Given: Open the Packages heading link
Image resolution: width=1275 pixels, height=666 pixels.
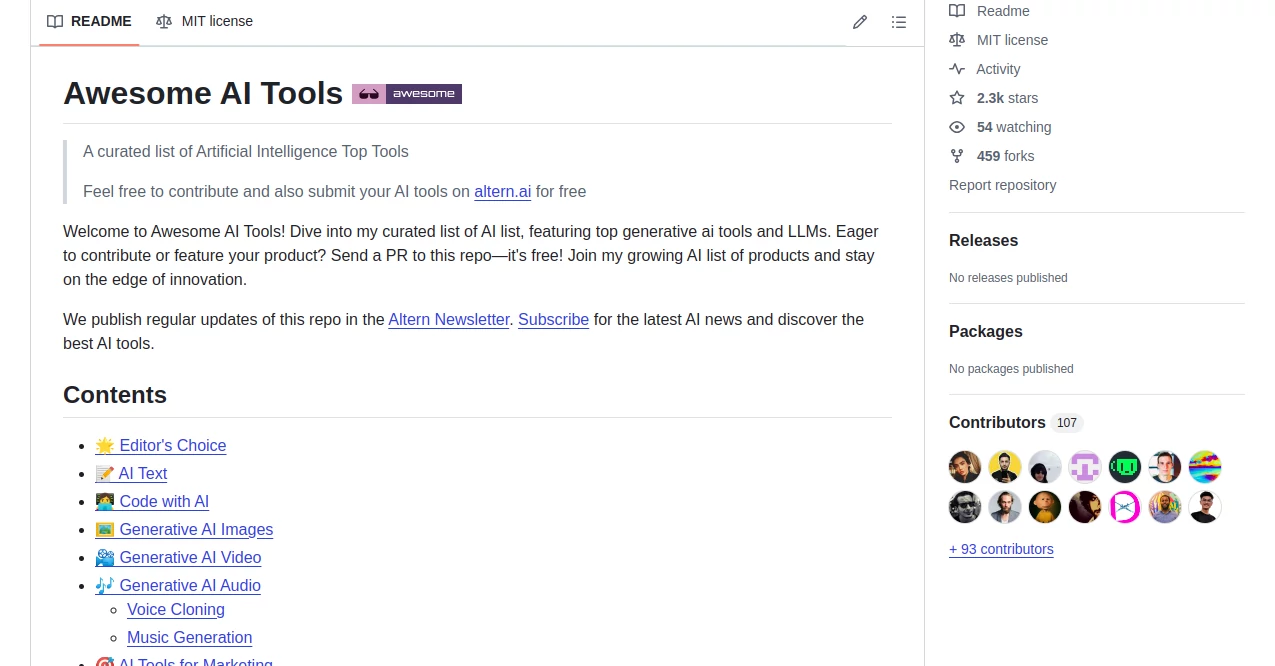Looking at the screenshot, I should pyautogui.click(x=985, y=332).
